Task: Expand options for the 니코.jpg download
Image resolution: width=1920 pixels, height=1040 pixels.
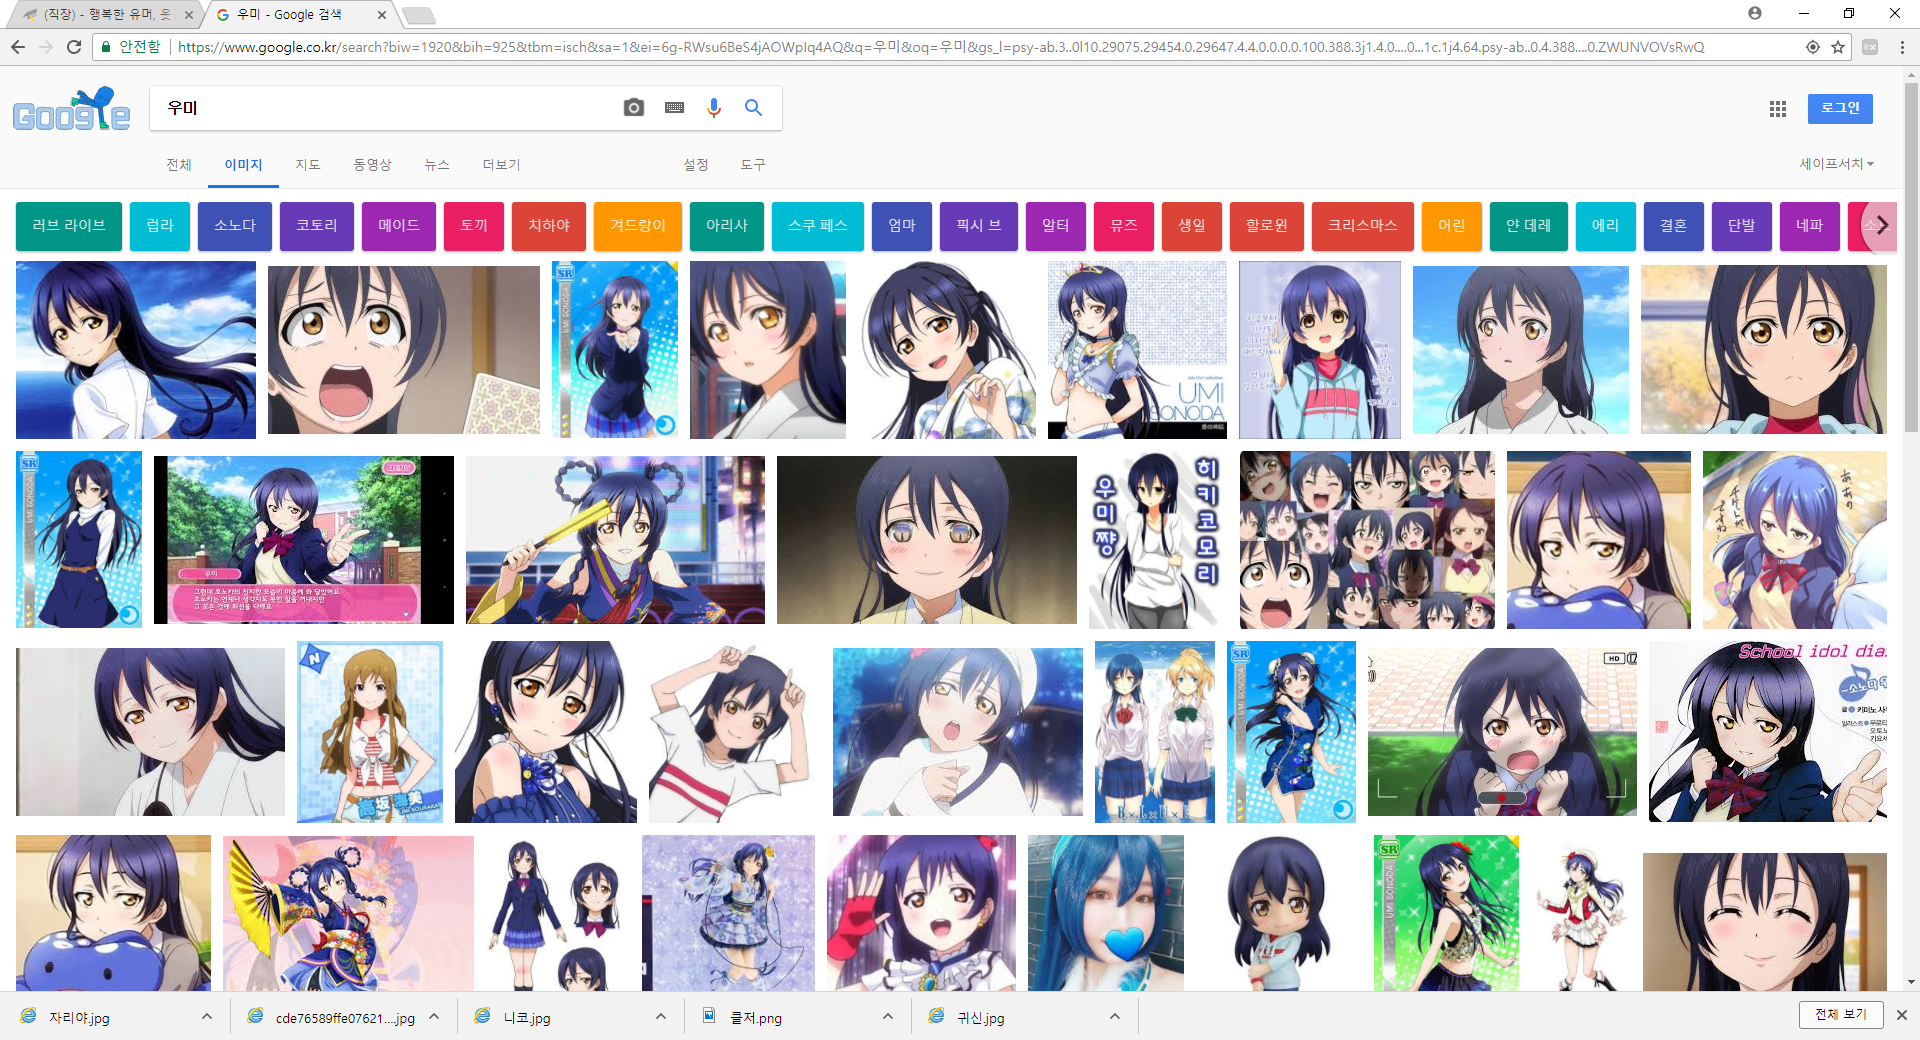Action: pos(661,1016)
